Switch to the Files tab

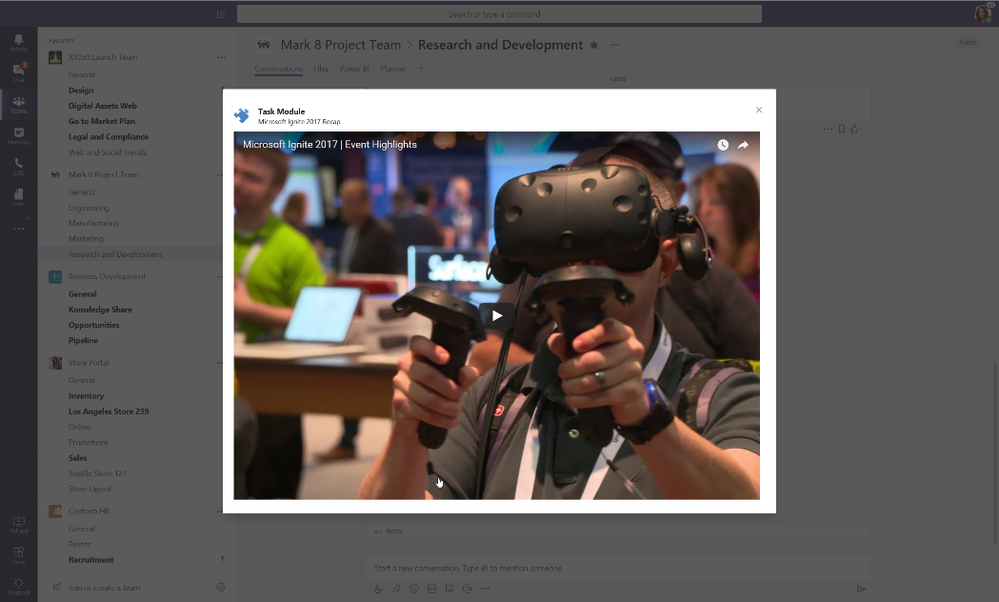coord(321,69)
